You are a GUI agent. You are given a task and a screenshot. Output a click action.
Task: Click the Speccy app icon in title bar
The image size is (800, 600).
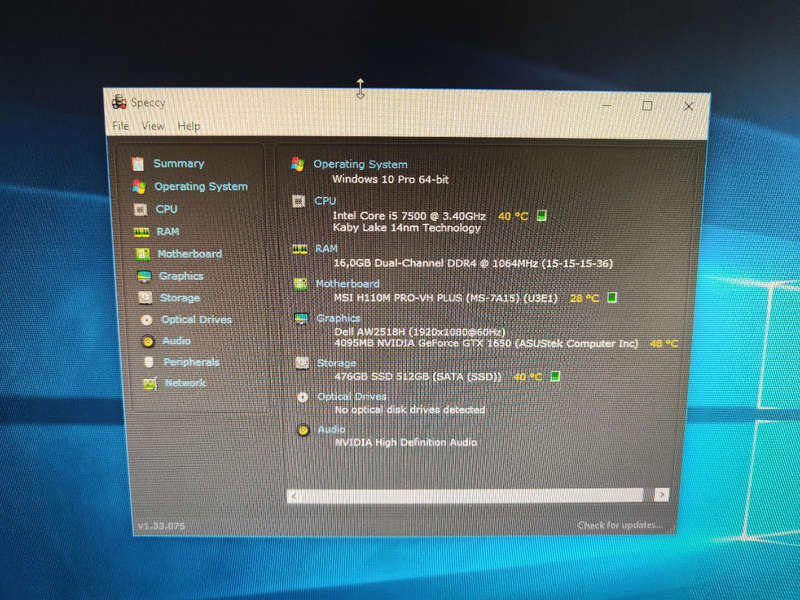pos(119,102)
